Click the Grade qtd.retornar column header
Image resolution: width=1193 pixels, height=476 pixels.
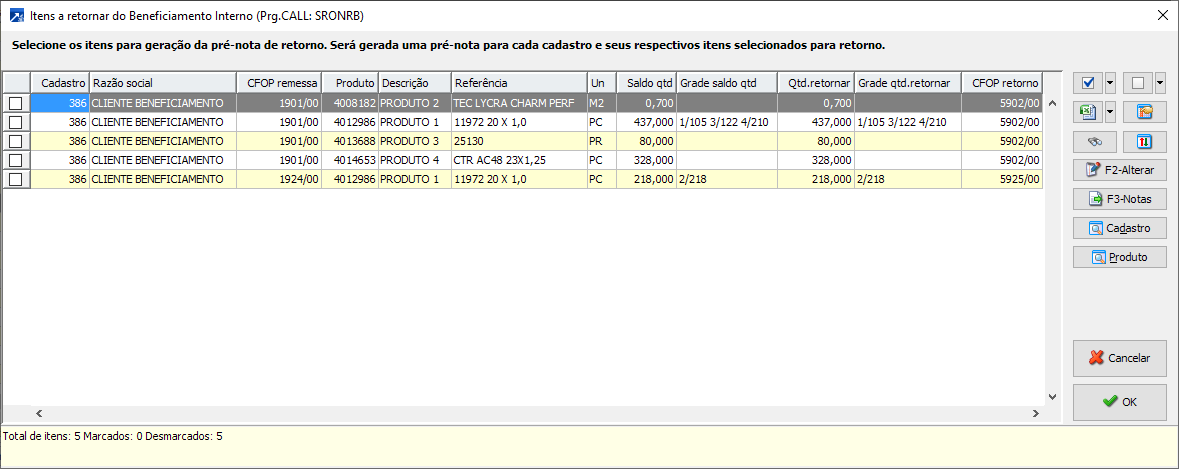[908, 83]
